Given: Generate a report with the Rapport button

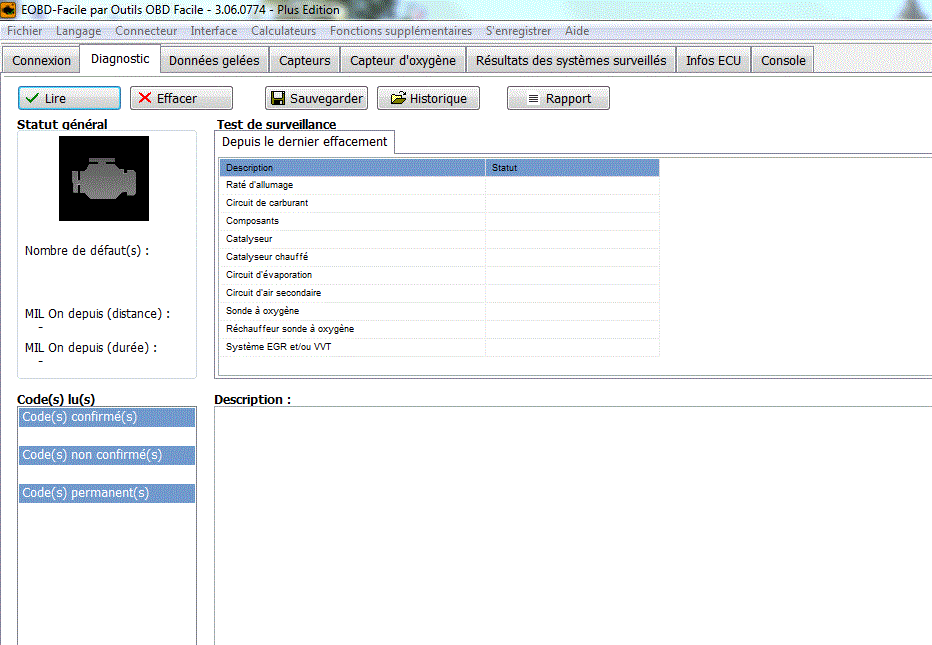Looking at the screenshot, I should (x=558, y=98).
